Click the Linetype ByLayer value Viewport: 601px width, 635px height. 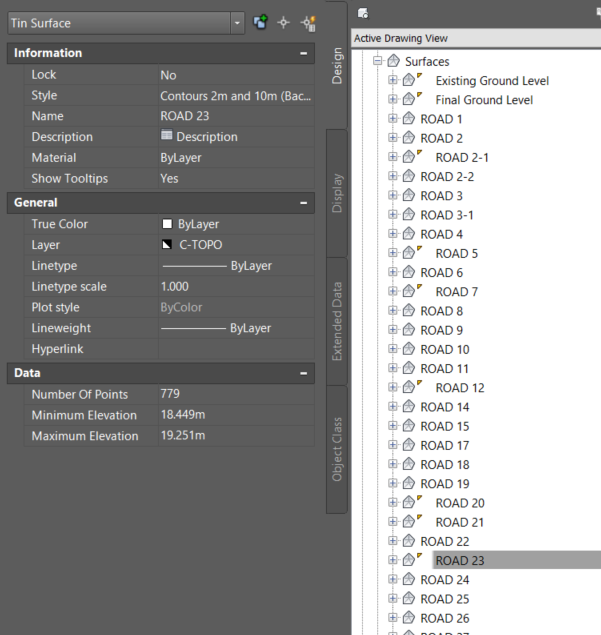[x=237, y=266]
